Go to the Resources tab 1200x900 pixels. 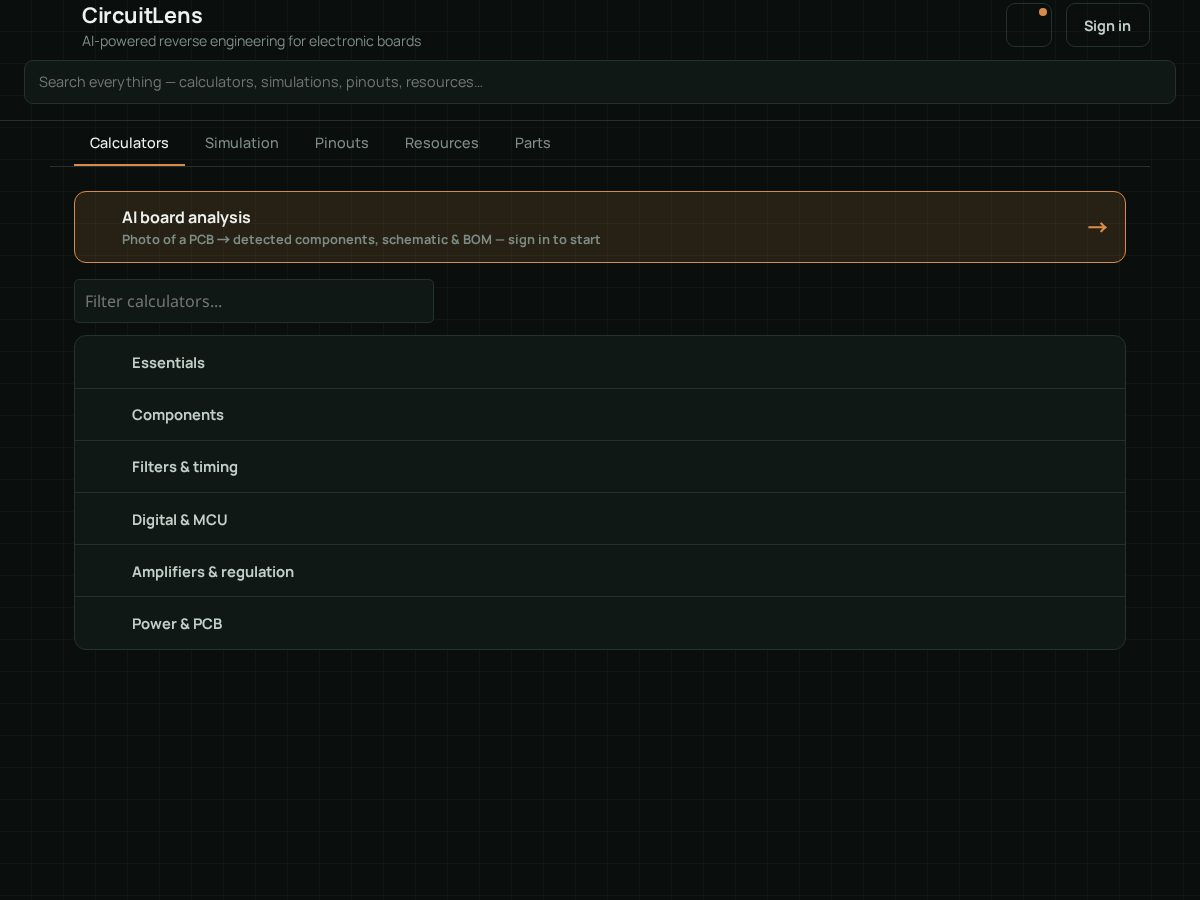coord(442,143)
